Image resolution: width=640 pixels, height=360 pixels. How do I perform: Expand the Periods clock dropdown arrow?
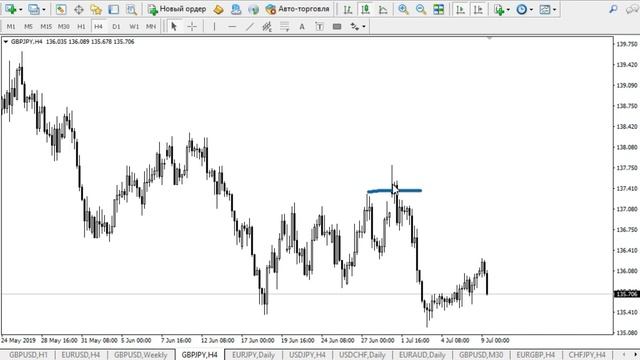(531, 9)
